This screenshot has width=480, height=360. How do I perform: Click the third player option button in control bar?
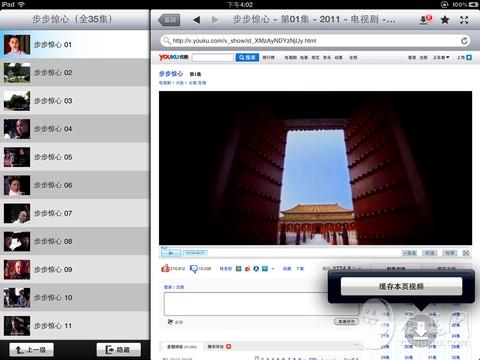pos(450,253)
